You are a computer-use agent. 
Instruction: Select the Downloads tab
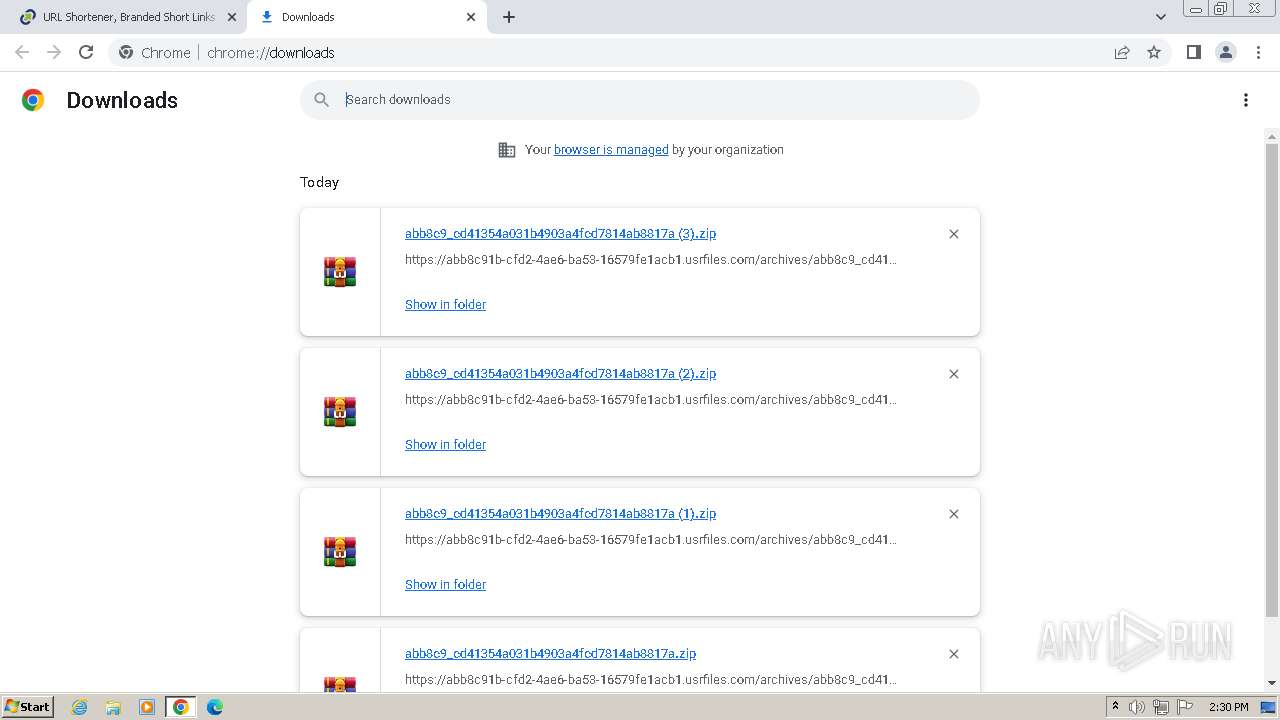pyautogui.click(x=366, y=17)
